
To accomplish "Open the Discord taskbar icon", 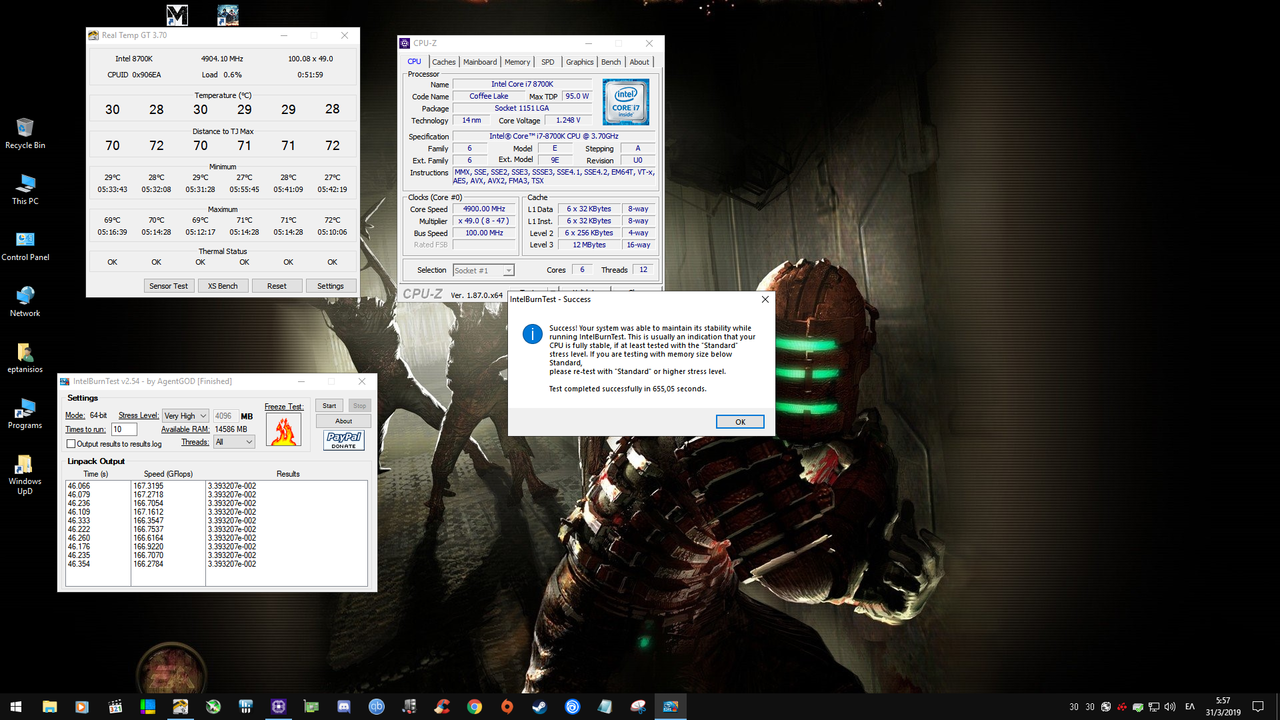I will point(343,707).
